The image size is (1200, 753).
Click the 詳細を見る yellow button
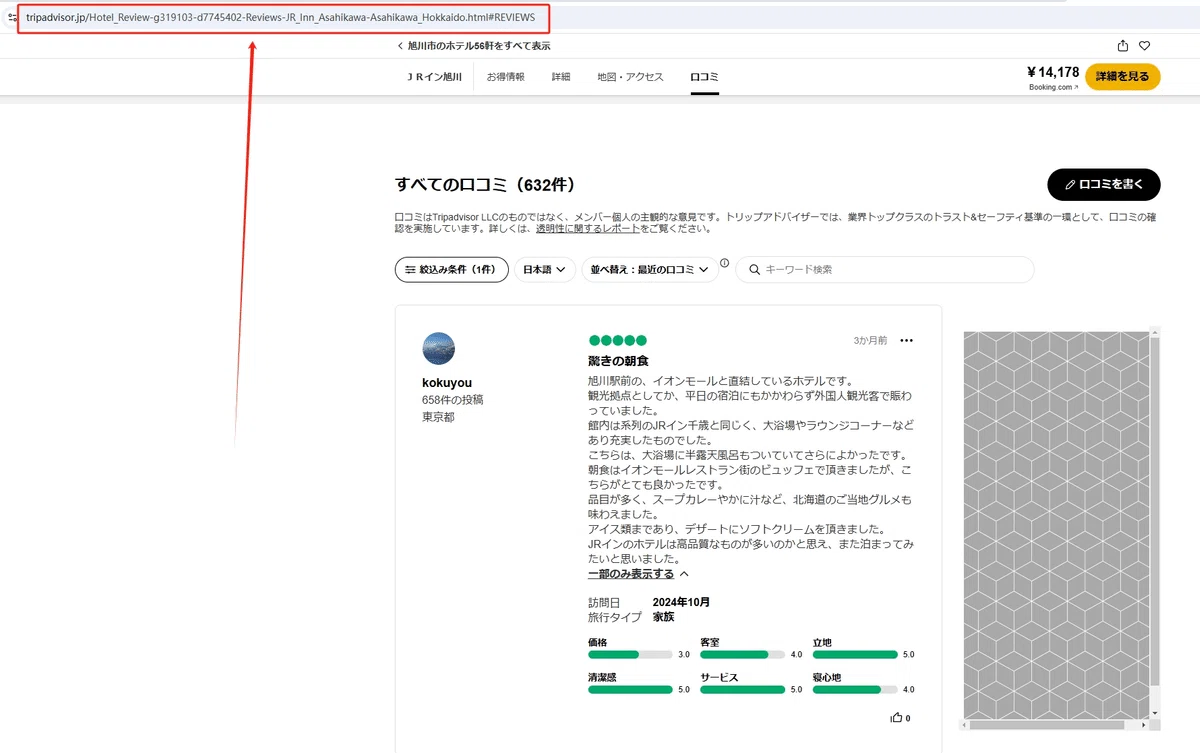pyautogui.click(x=1123, y=76)
